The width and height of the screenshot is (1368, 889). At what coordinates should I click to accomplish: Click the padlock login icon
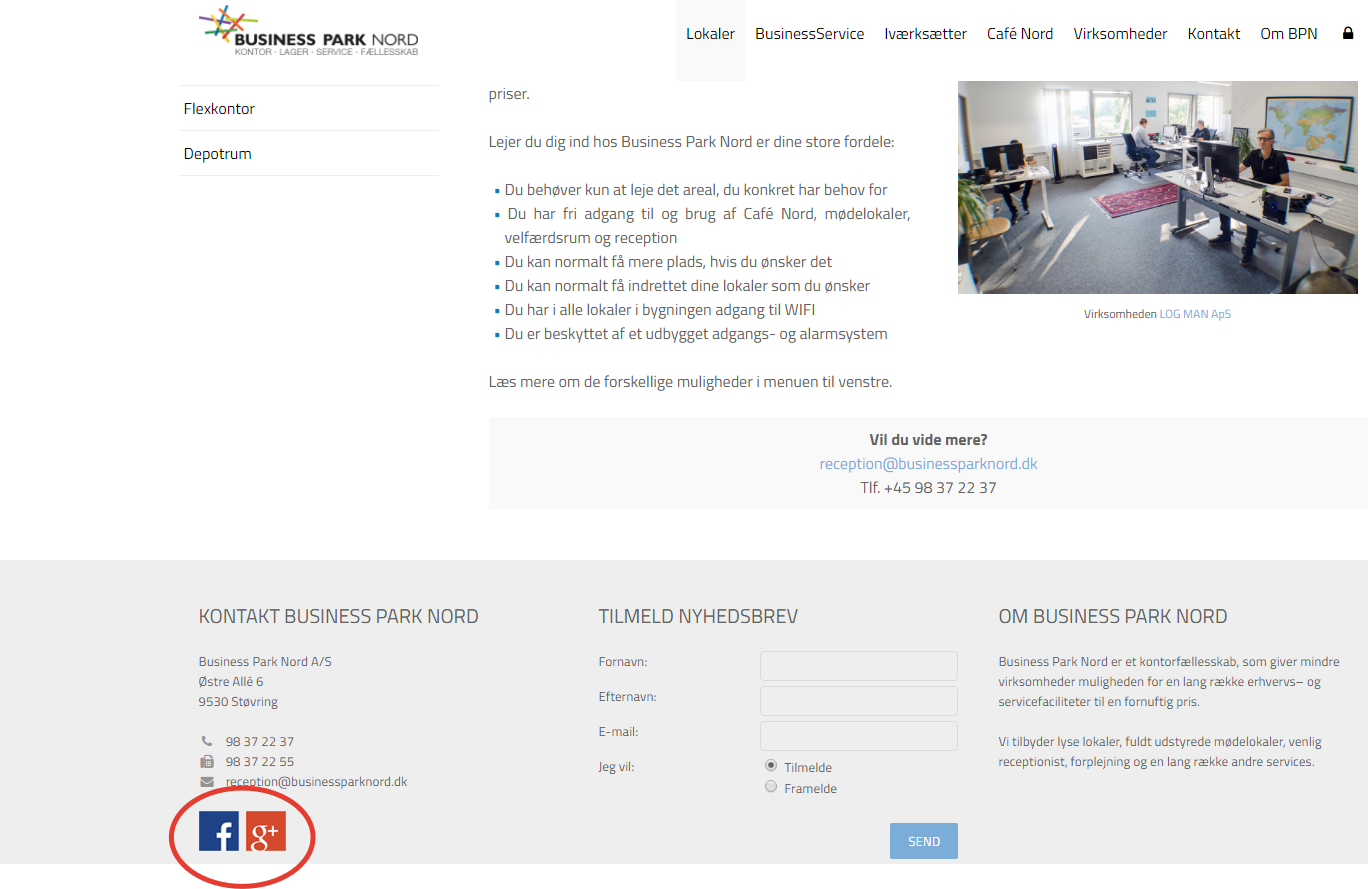pos(1347,34)
